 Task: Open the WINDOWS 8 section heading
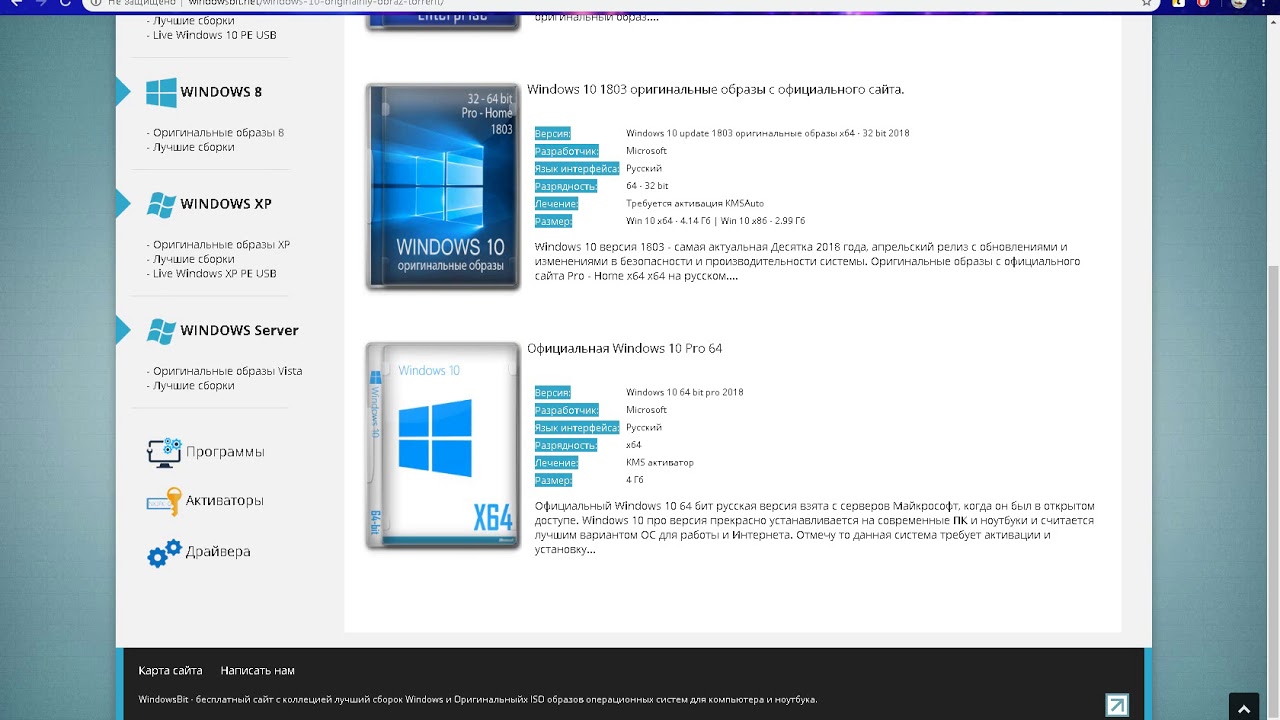[x=221, y=92]
